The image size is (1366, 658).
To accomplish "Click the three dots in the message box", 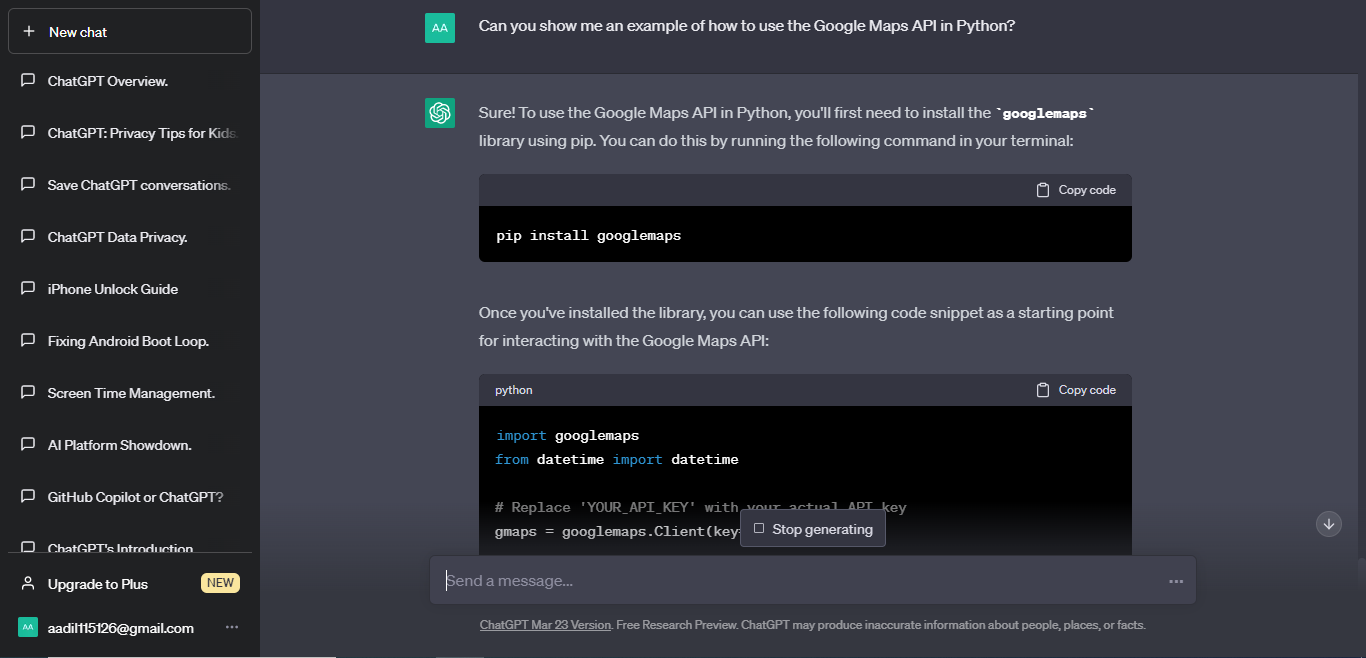I will point(1176,581).
